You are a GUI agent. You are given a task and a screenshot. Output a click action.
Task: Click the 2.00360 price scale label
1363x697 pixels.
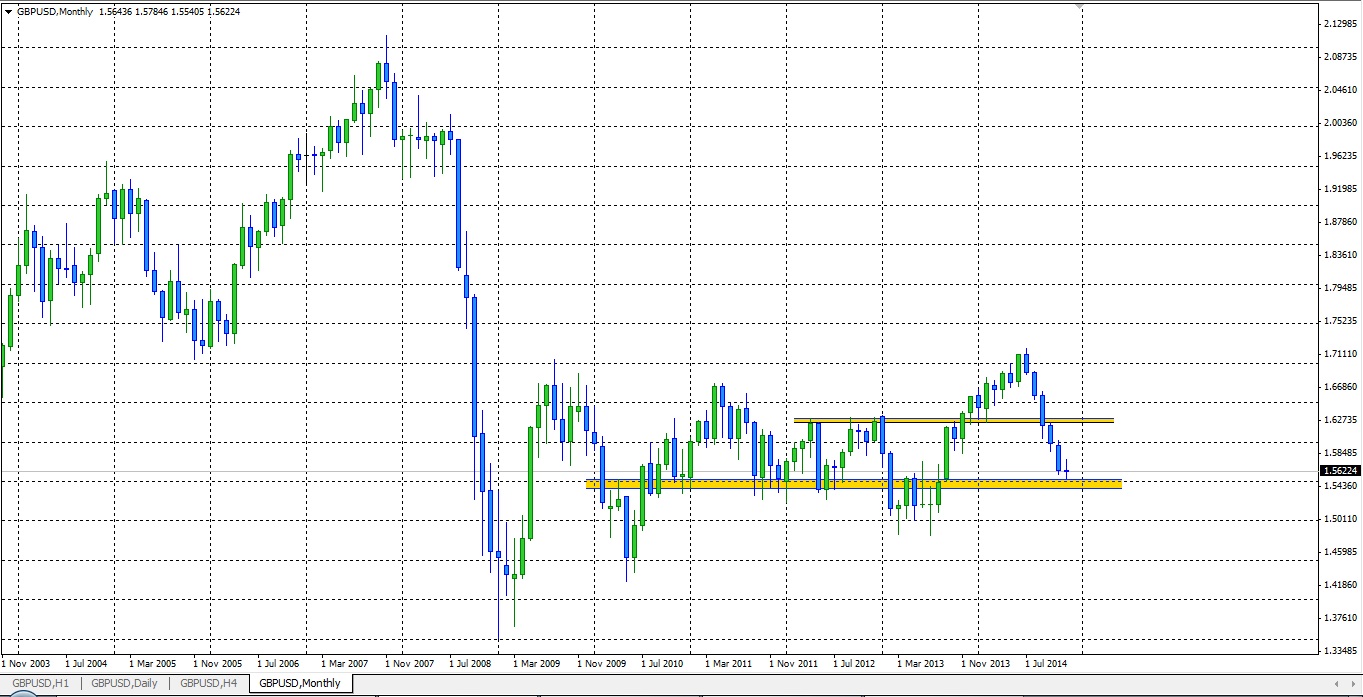pos(1339,123)
